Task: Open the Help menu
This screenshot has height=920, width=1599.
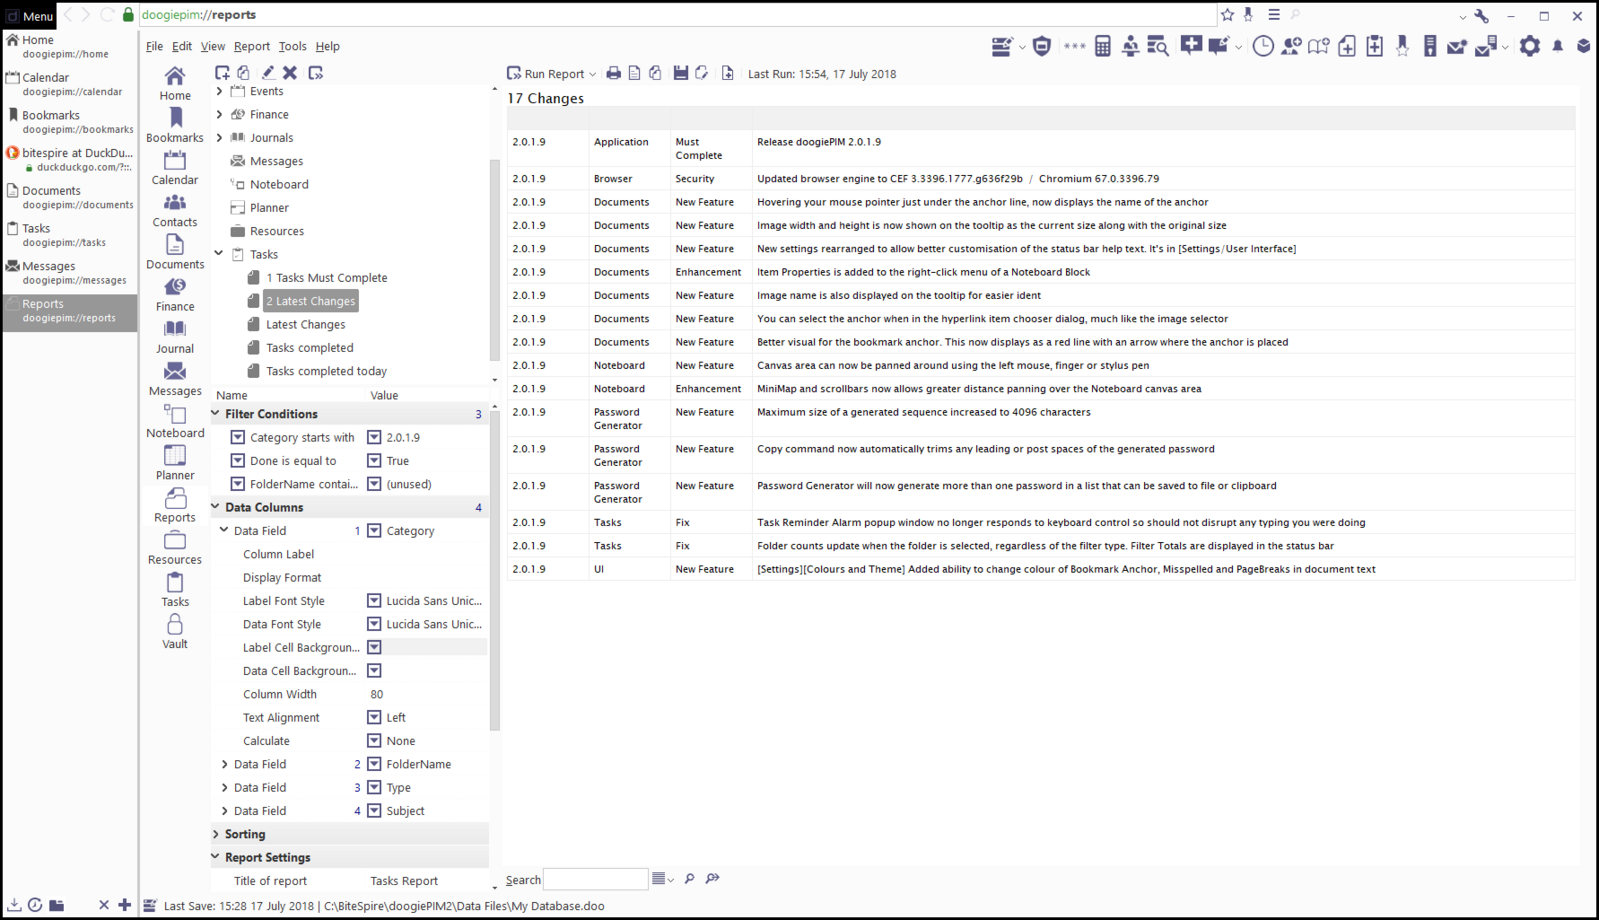Action: point(328,46)
